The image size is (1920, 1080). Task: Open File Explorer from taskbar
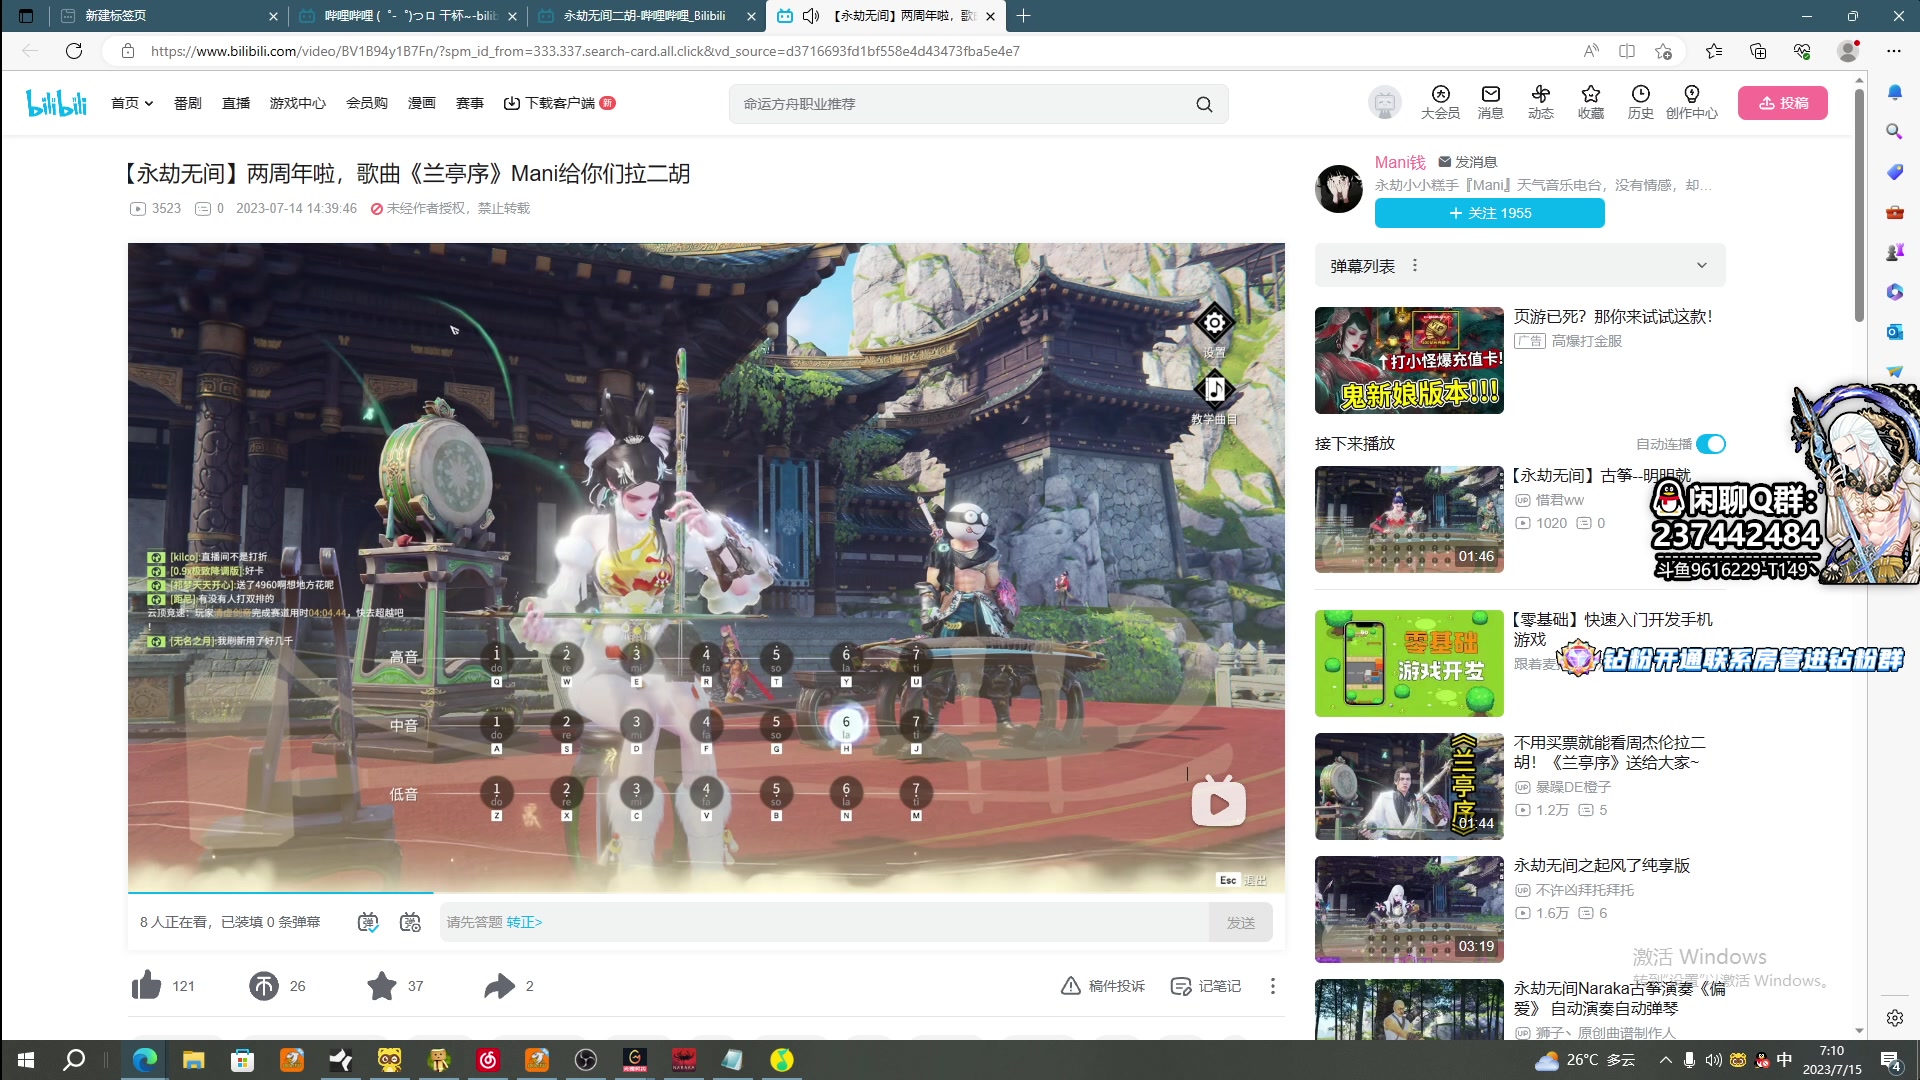193,1060
